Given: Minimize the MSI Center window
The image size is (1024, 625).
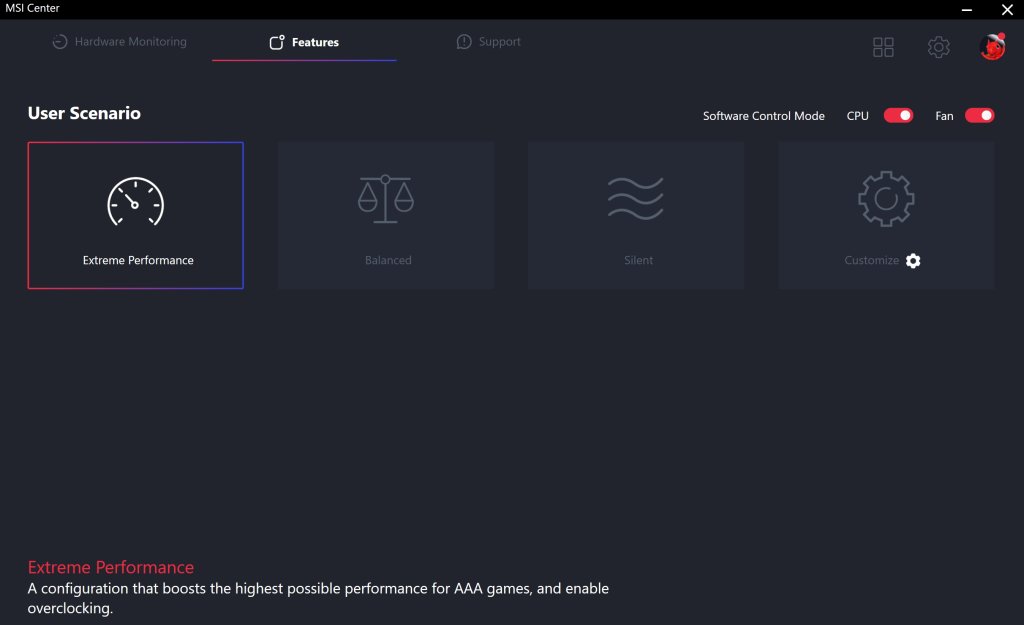Looking at the screenshot, I should tap(967, 10).
